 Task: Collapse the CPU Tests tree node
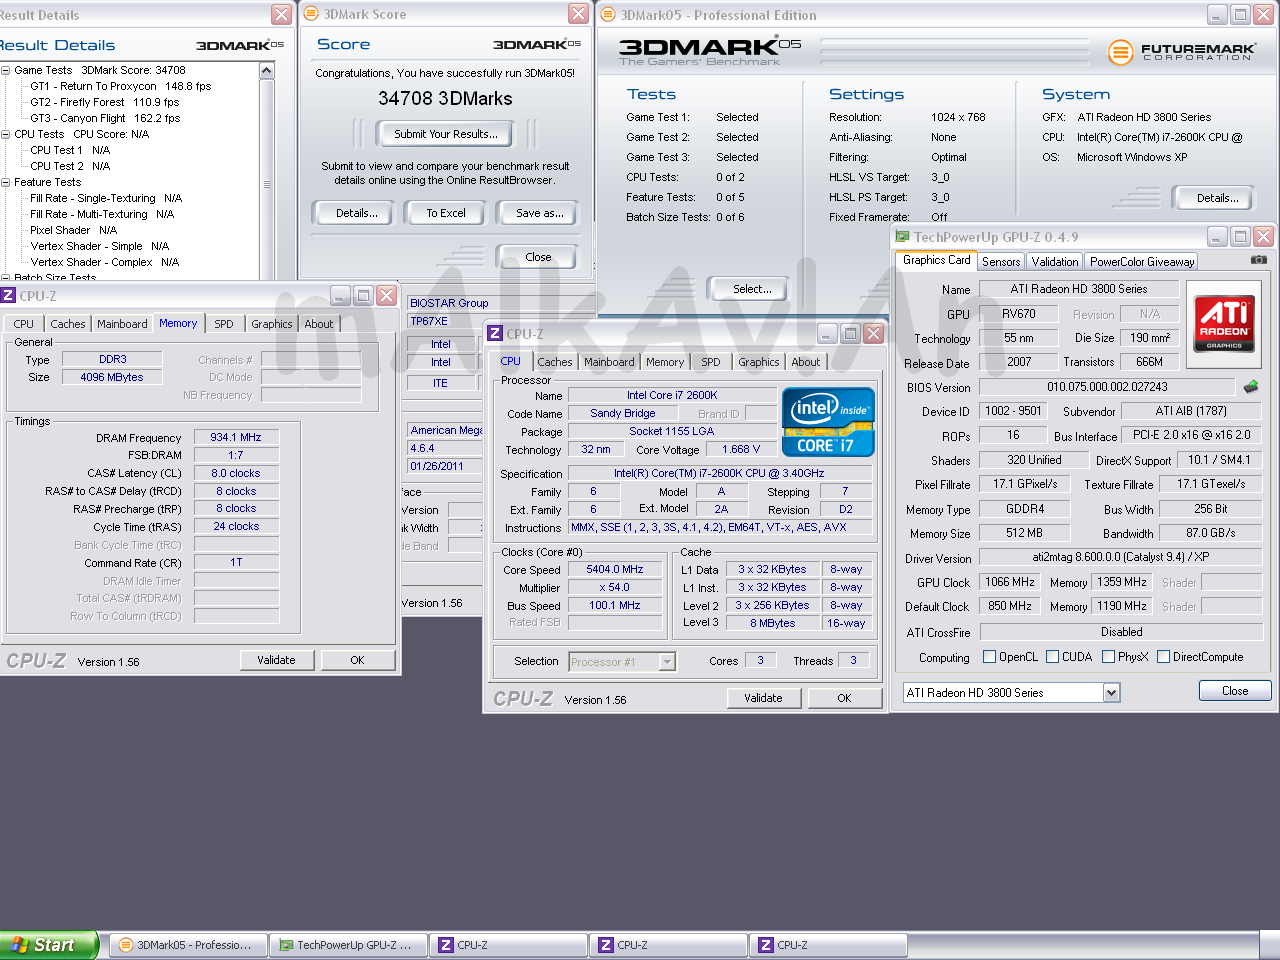(x=6, y=134)
